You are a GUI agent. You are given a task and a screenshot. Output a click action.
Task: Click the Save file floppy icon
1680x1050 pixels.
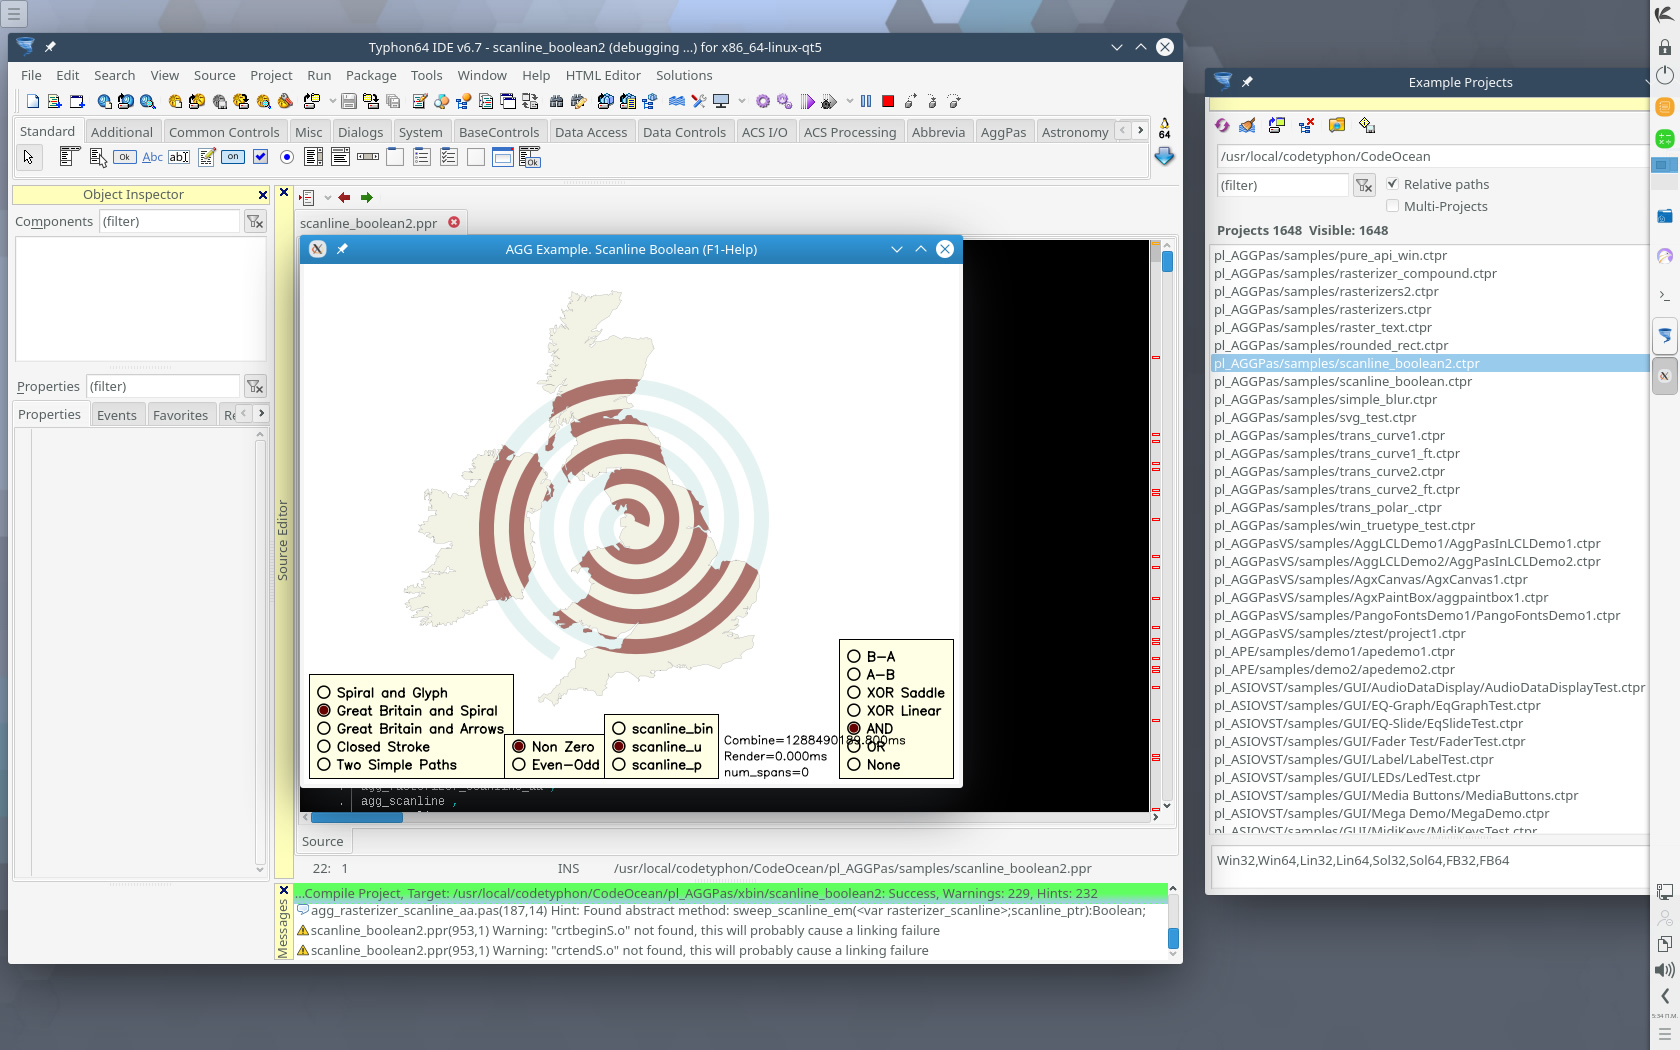pos(349,101)
